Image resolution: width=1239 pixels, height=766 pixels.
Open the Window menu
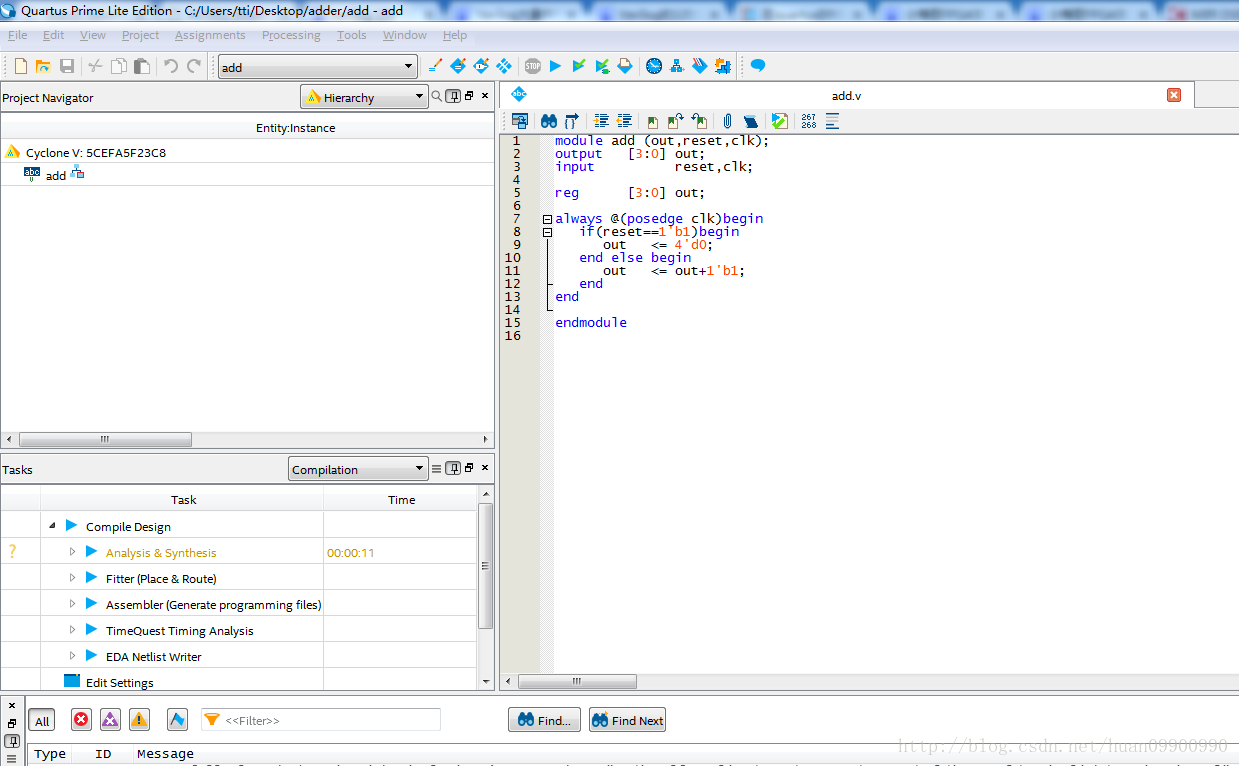tap(405, 35)
